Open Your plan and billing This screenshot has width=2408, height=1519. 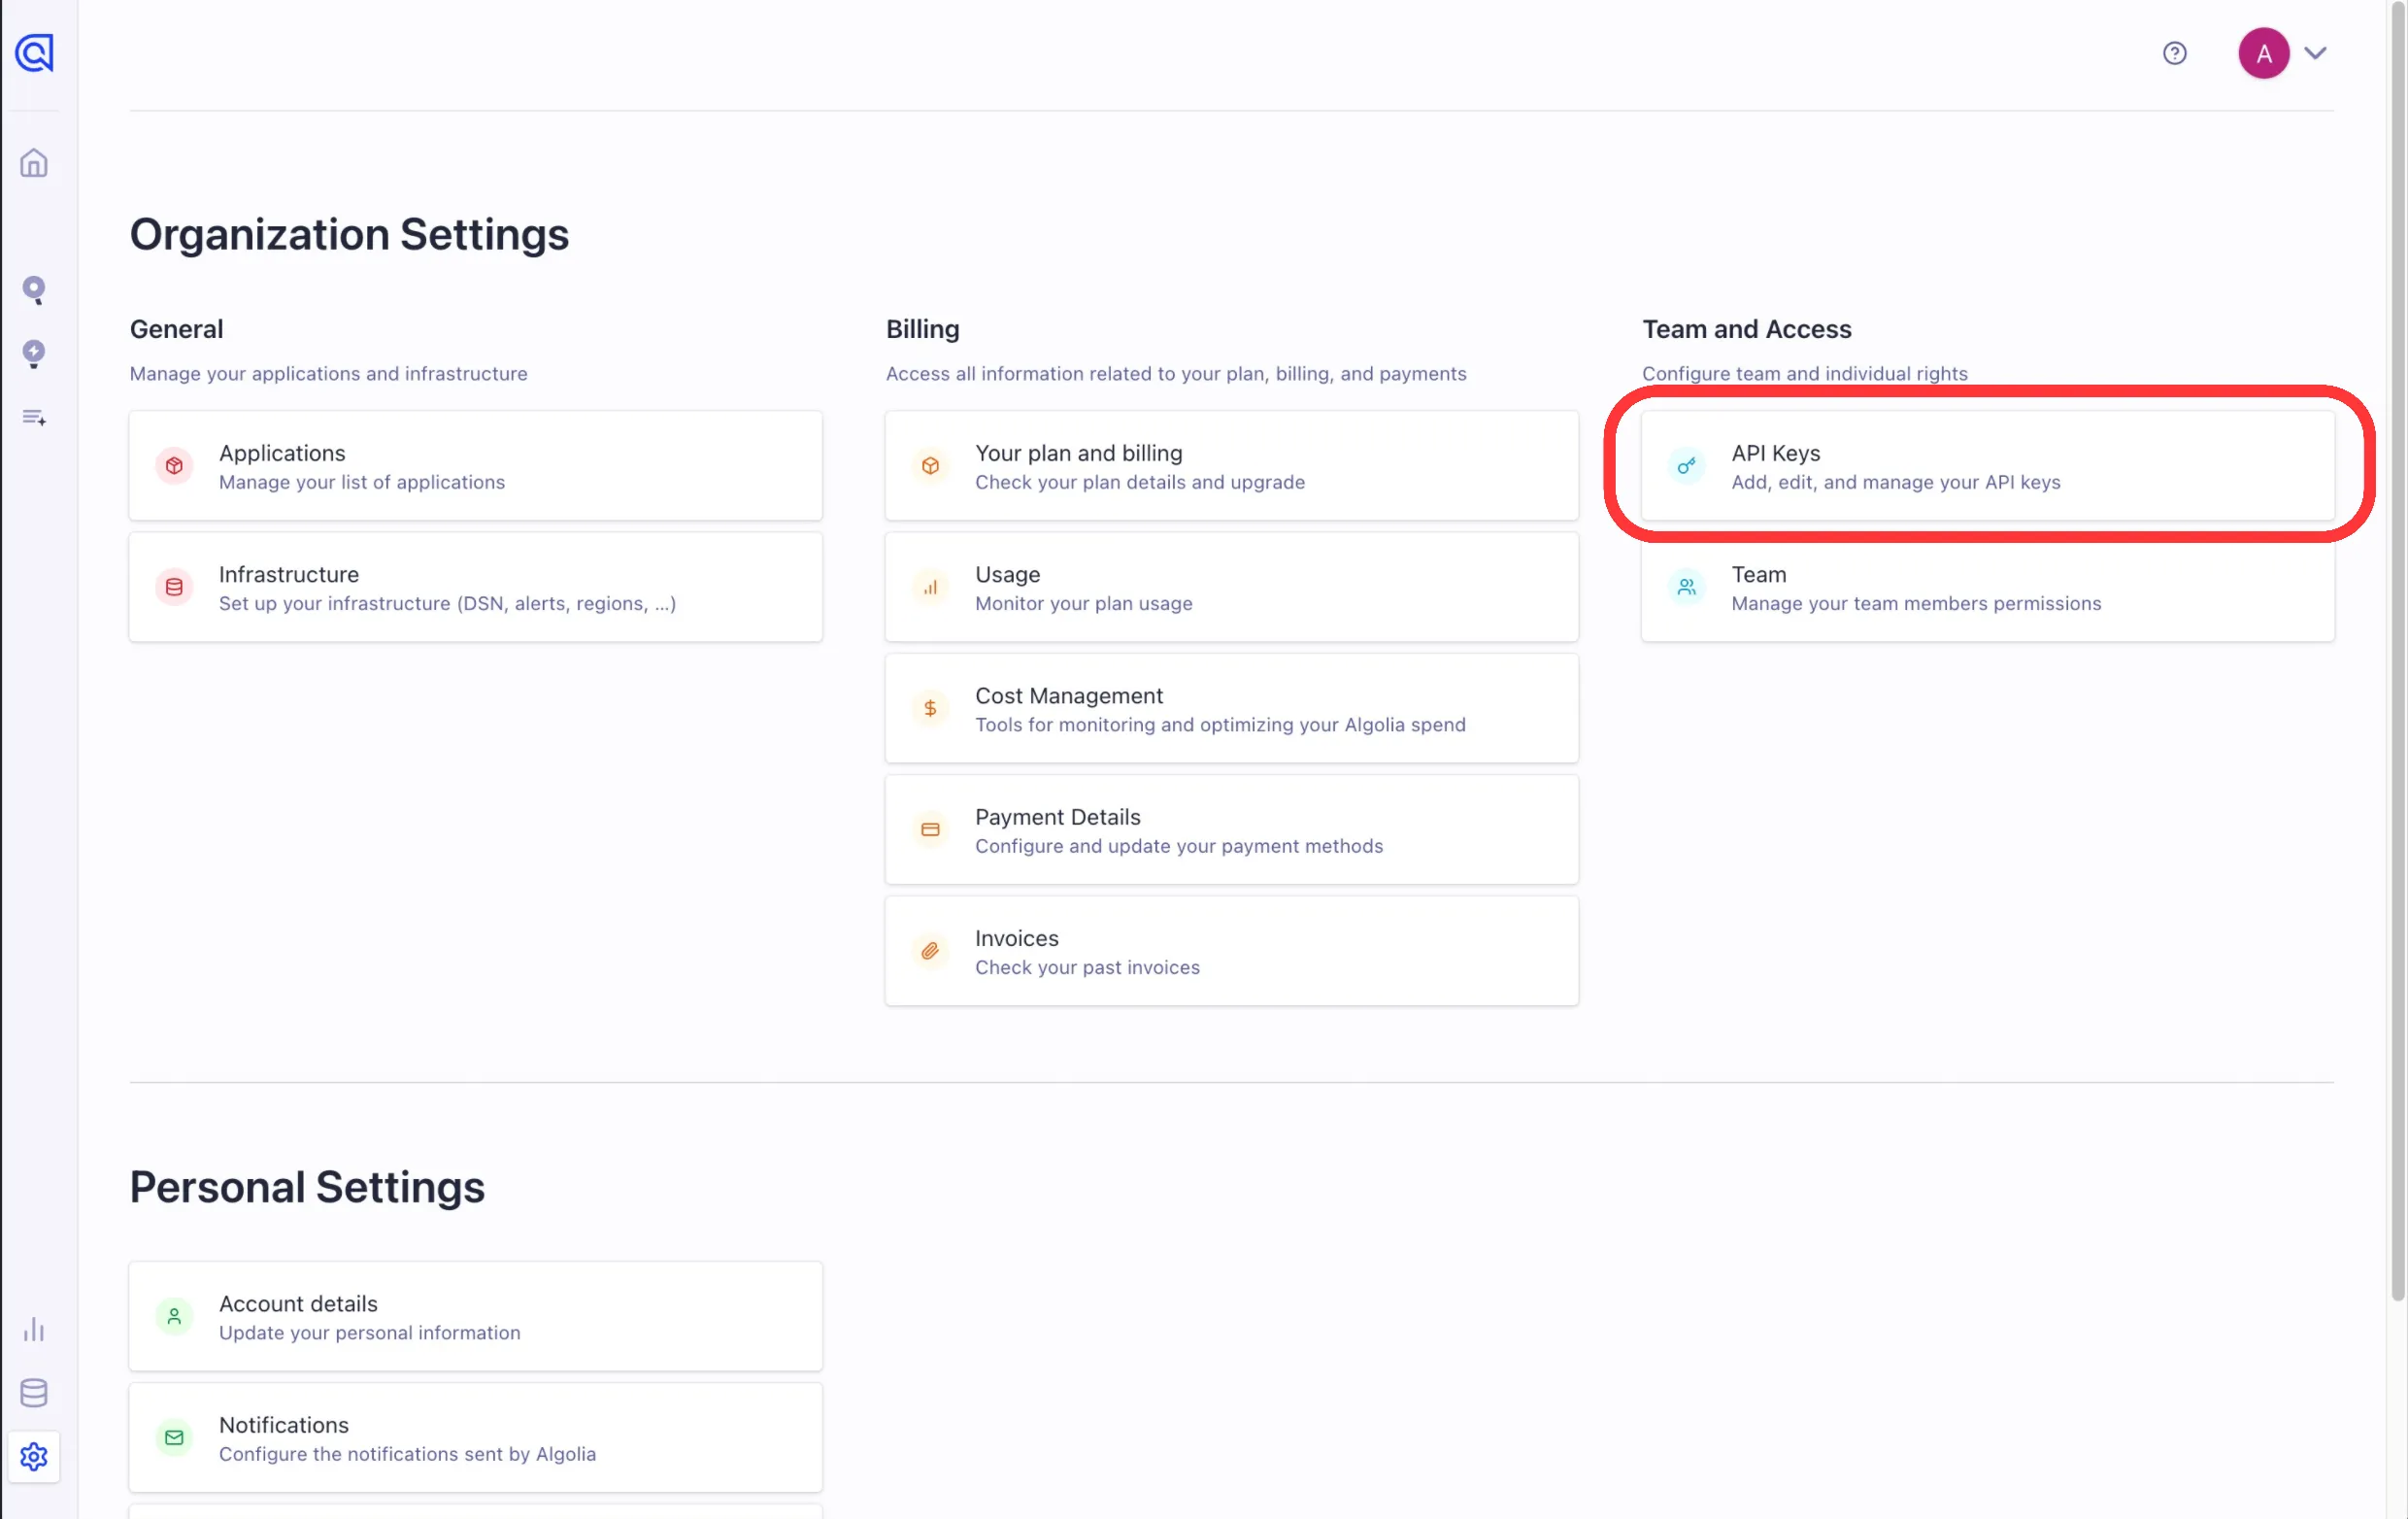point(1232,466)
